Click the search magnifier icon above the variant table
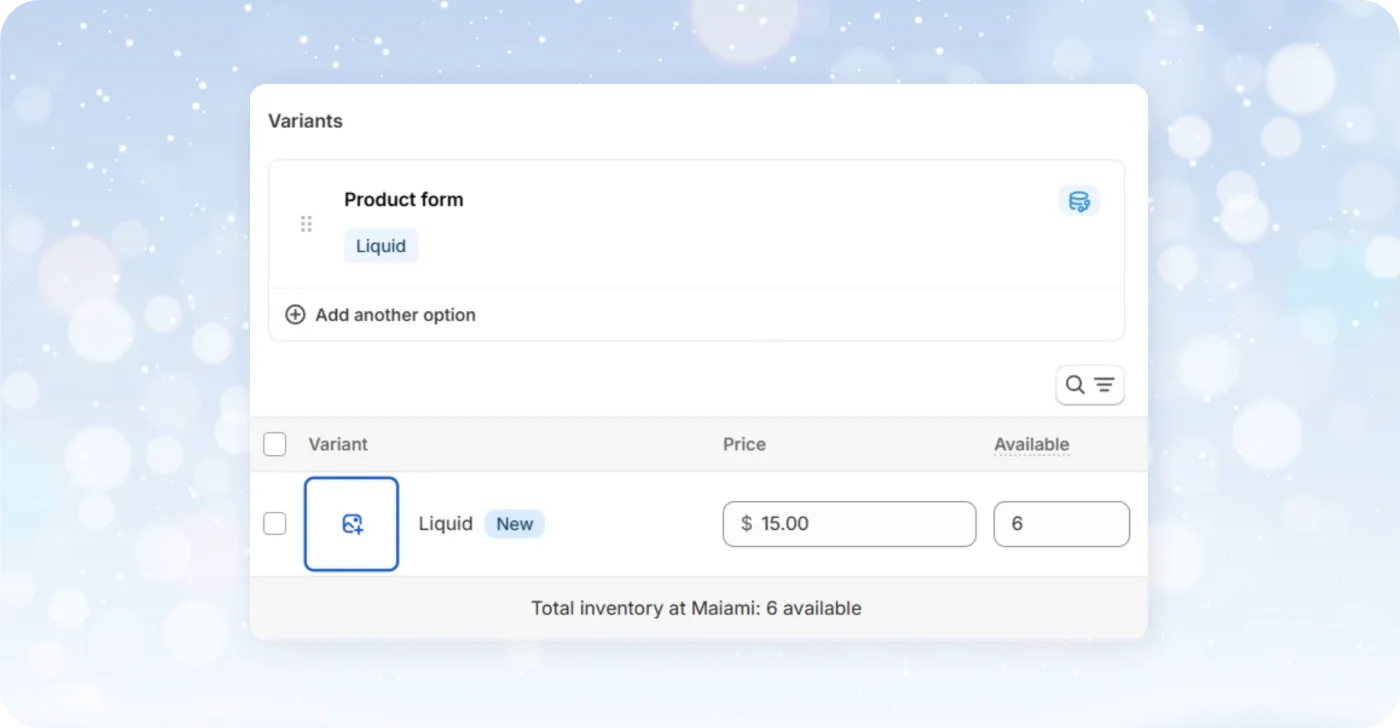 1076,384
